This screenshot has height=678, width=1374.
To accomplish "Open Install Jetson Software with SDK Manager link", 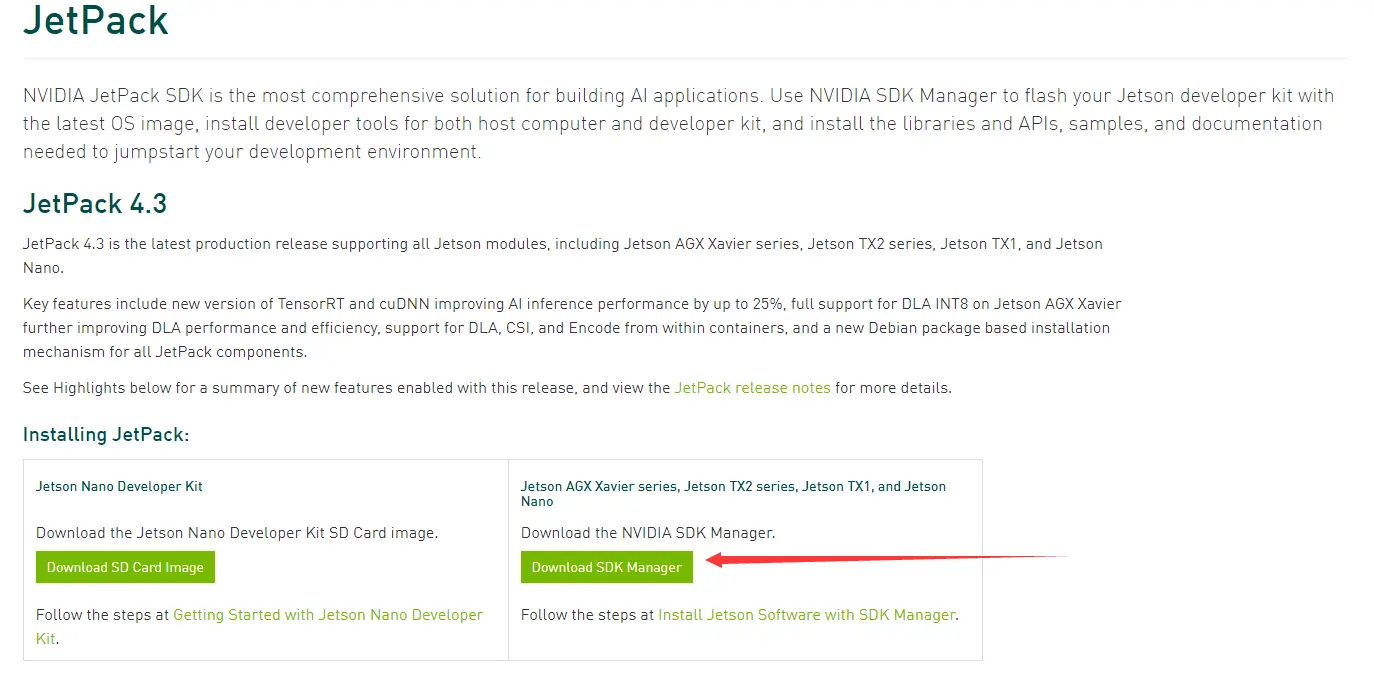I will pyautogui.click(x=806, y=615).
